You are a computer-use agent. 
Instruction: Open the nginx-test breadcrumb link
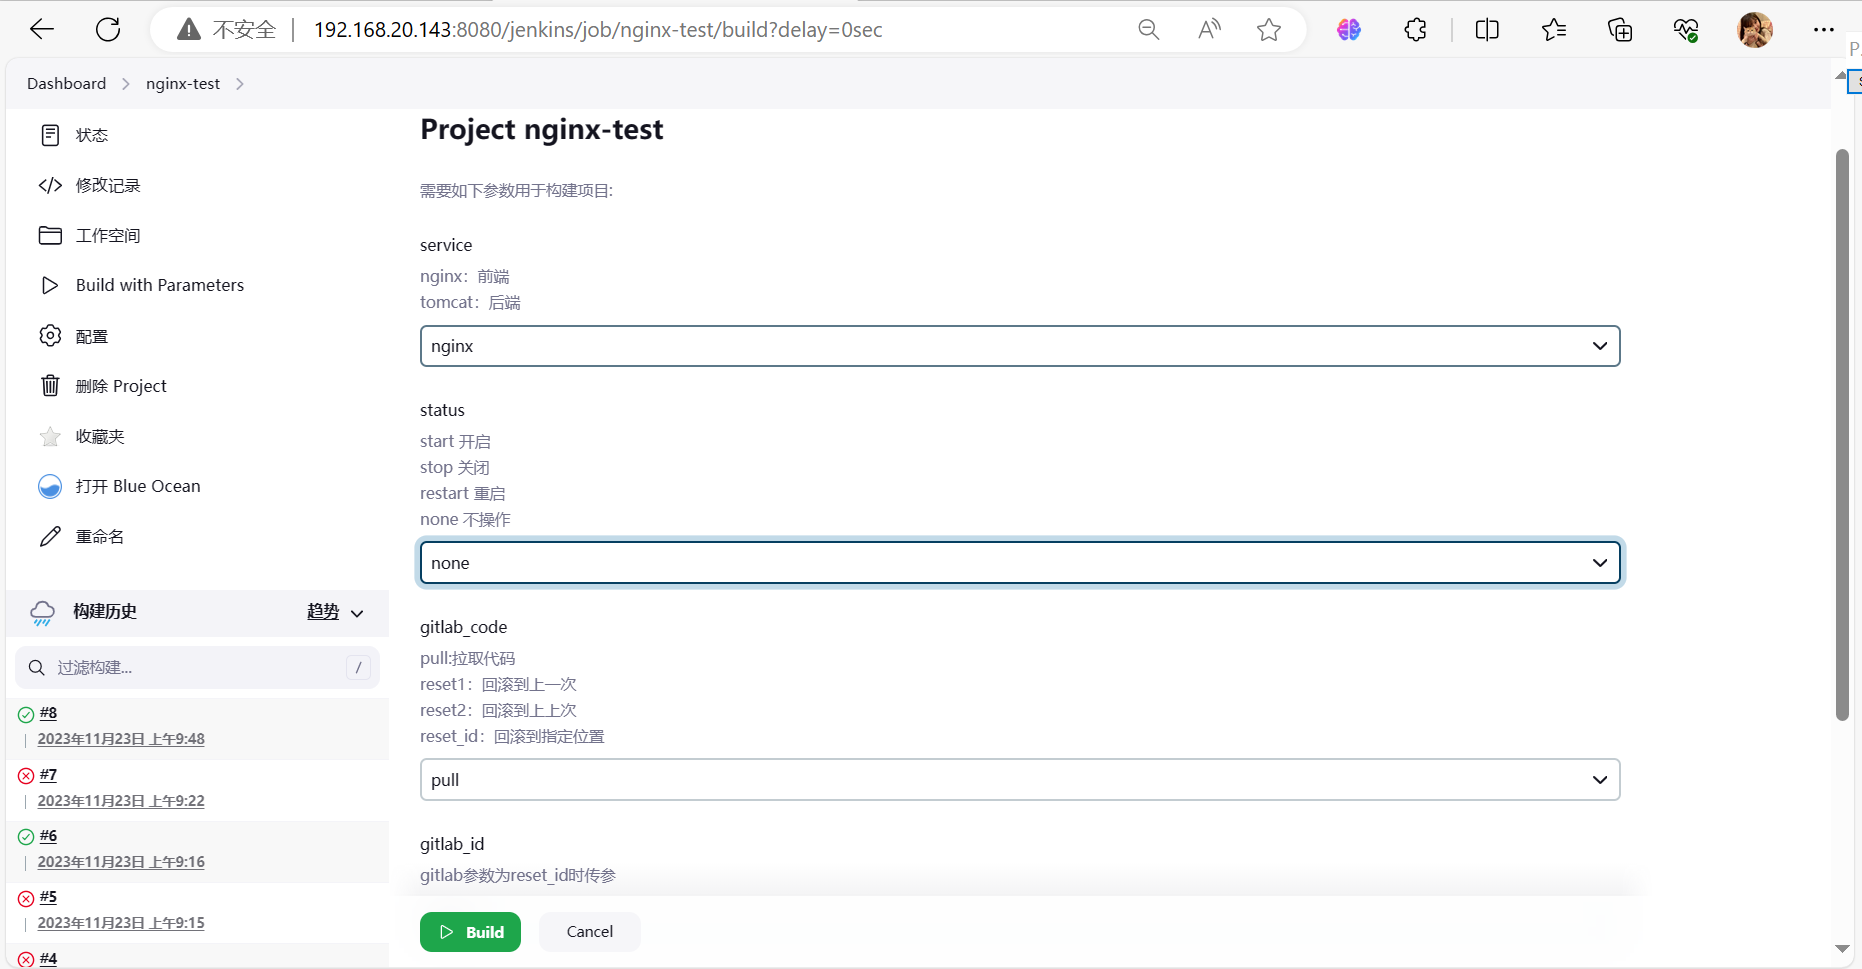pos(183,84)
